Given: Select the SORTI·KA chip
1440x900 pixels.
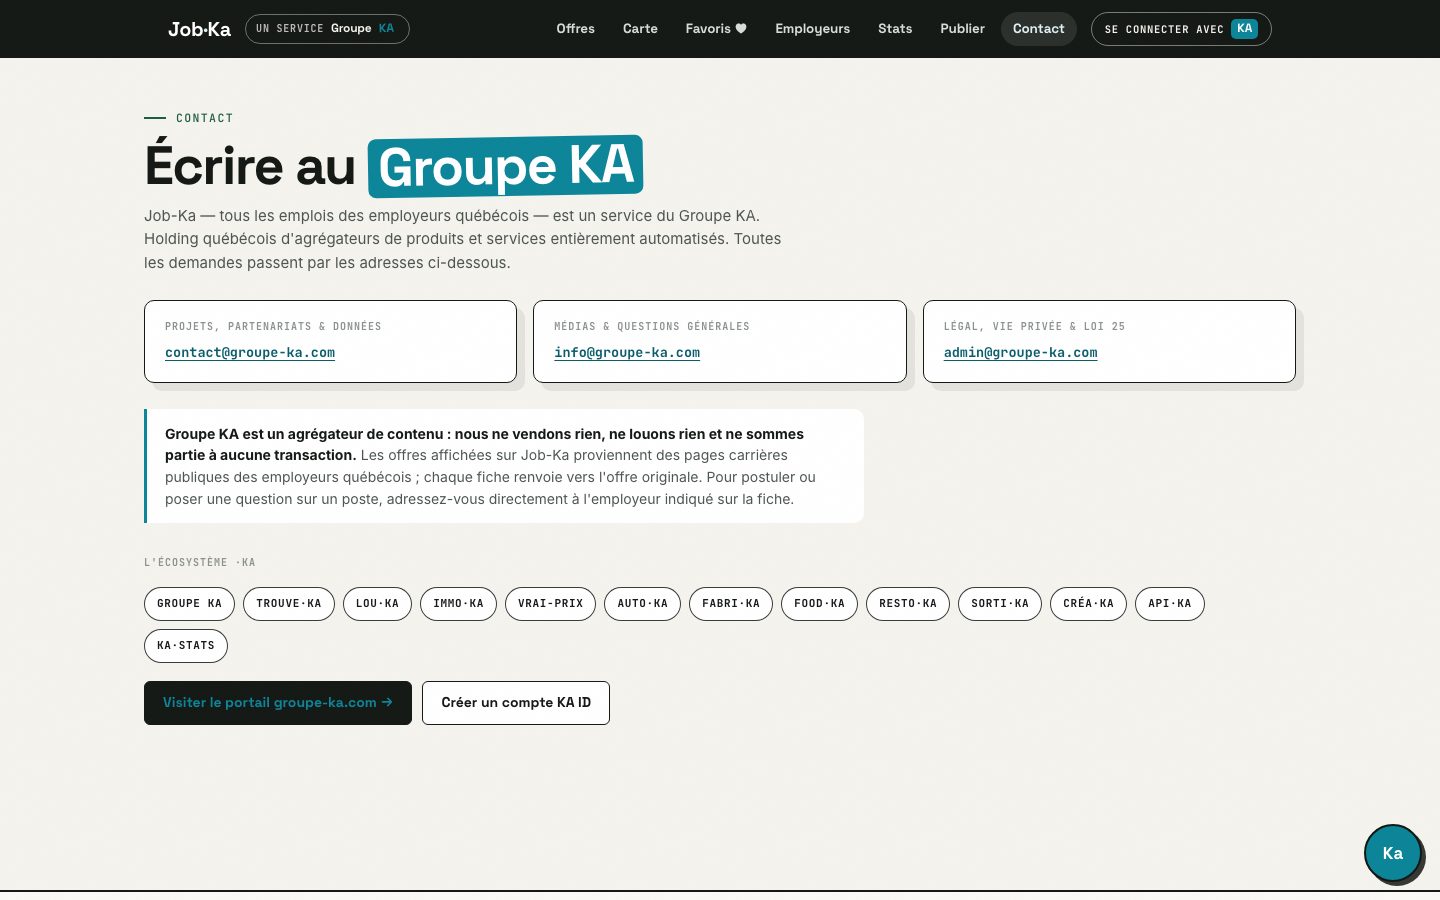Looking at the screenshot, I should coord(1000,604).
